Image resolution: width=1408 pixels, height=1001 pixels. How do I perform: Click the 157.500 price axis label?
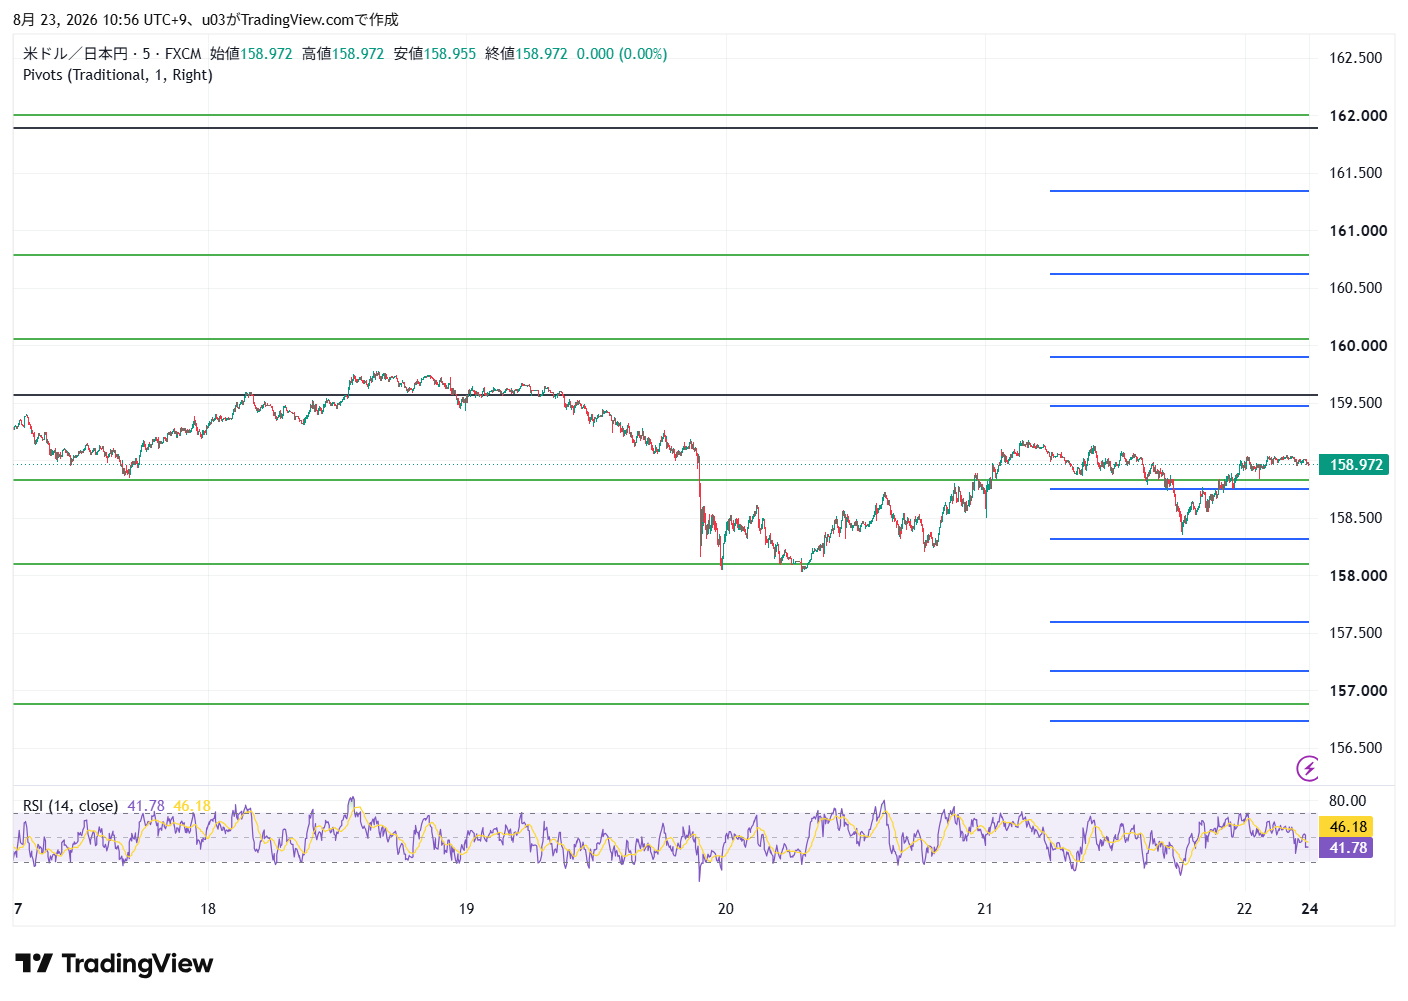coord(1356,633)
